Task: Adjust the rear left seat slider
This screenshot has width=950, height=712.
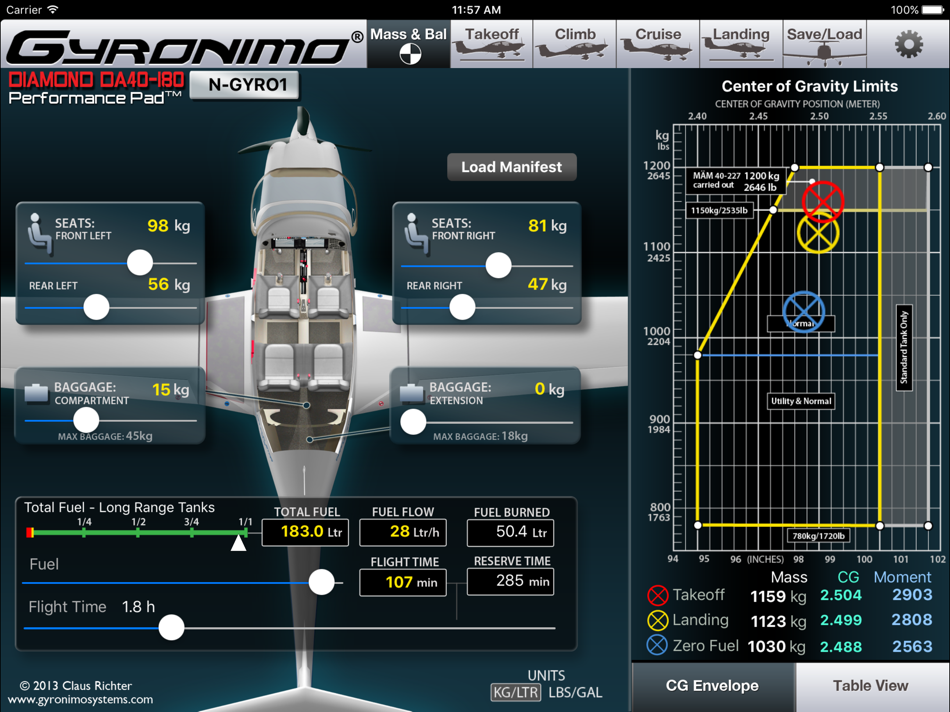Action: [x=96, y=307]
